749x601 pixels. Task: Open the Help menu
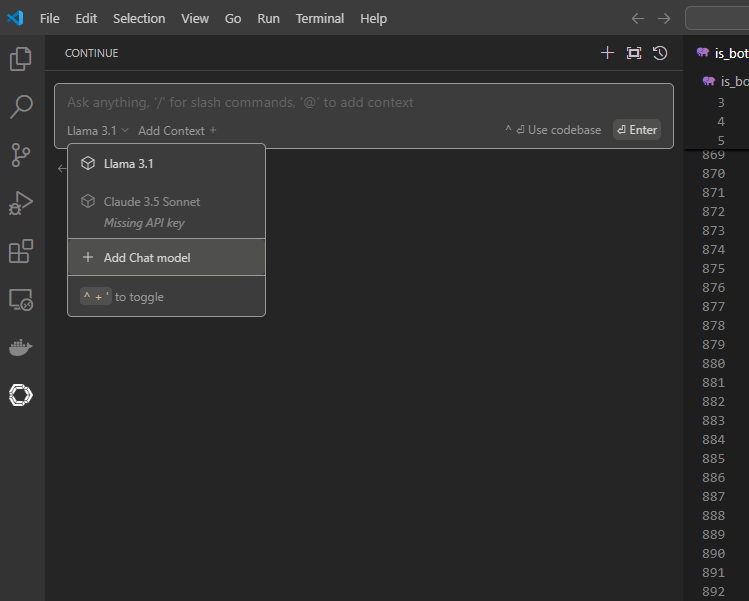coord(374,18)
